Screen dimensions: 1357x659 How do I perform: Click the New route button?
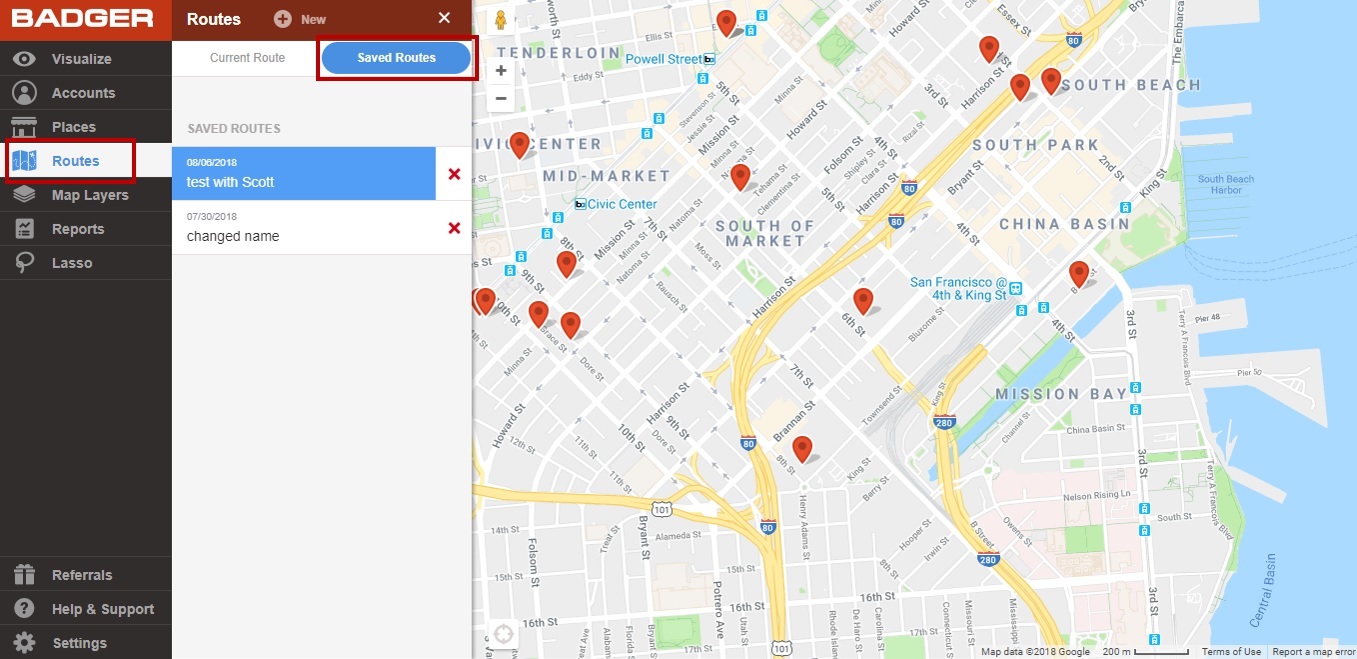[x=300, y=19]
